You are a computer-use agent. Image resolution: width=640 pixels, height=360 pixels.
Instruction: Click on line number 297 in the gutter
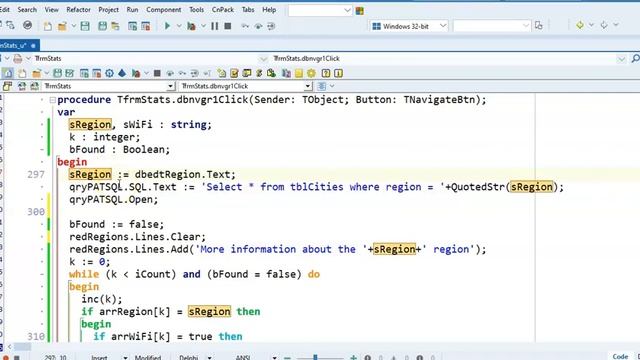(36, 175)
